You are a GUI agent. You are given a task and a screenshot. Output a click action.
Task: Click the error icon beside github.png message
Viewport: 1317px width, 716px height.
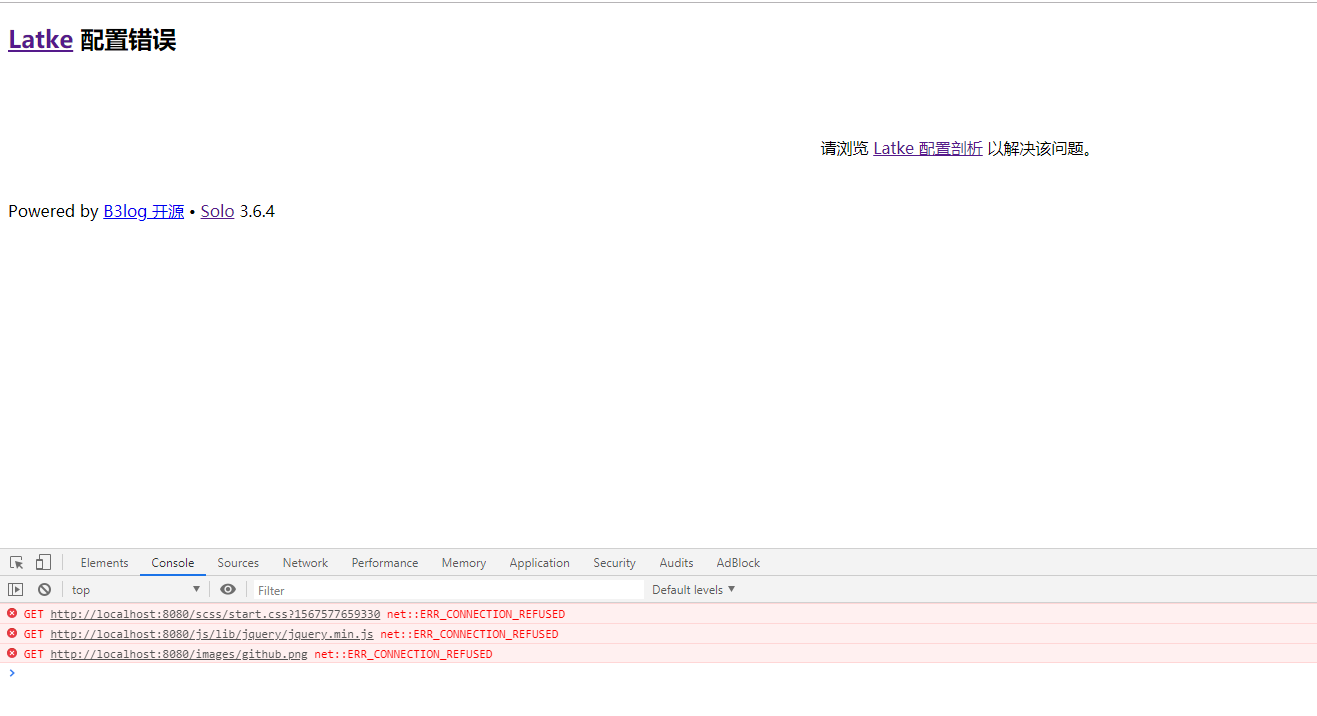coord(11,653)
